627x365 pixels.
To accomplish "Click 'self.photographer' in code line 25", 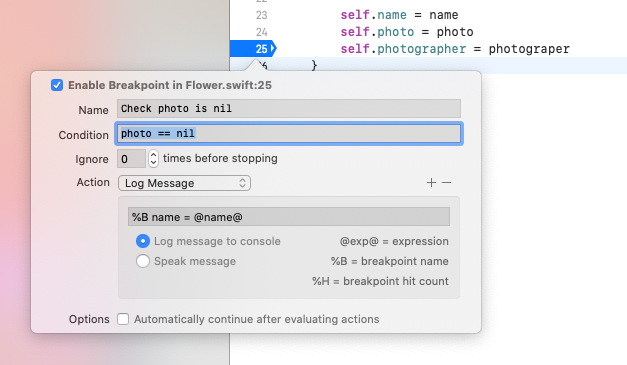I will [x=403, y=49].
